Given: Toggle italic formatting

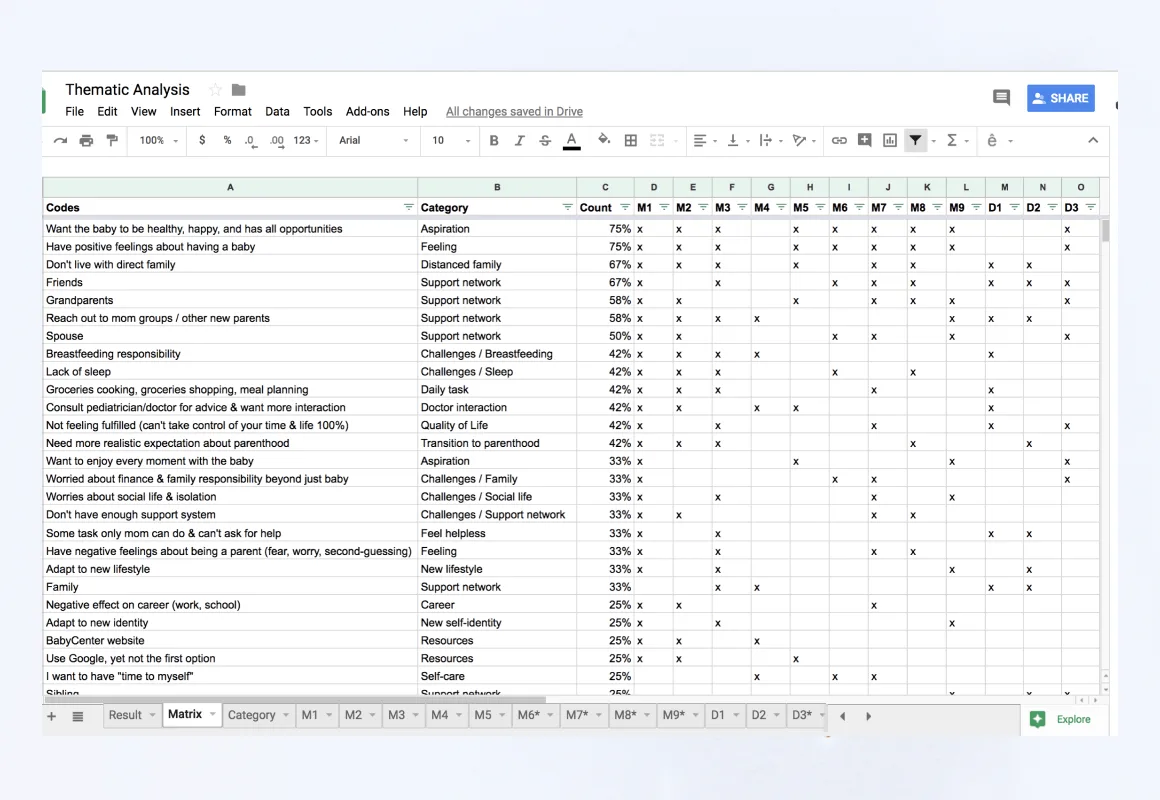Looking at the screenshot, I should (518, 140).
